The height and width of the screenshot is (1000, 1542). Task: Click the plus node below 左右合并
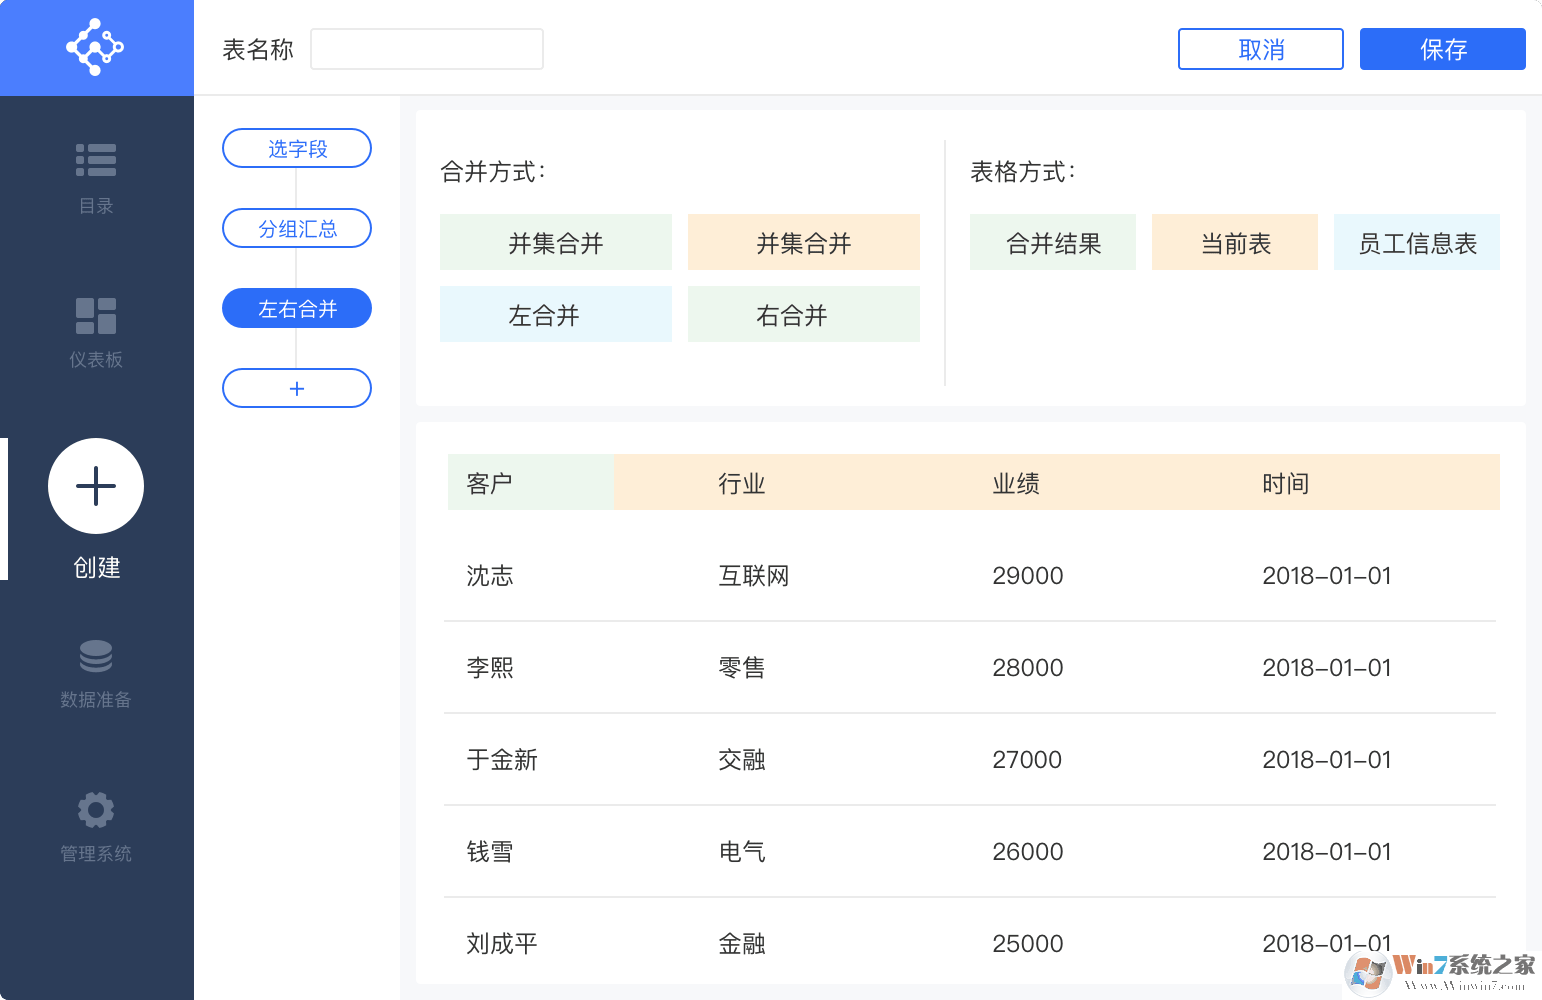pos(296,388)
